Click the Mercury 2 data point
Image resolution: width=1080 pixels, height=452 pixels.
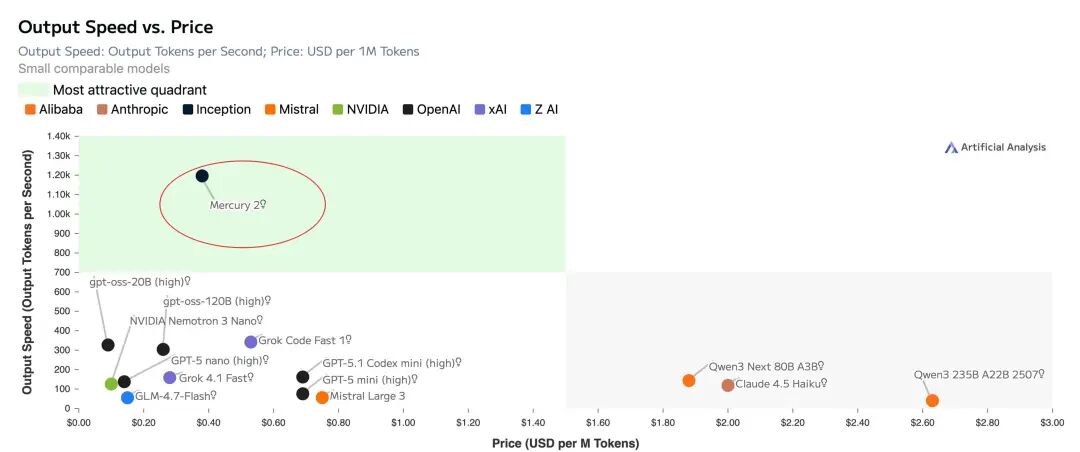tap(202, 176)
